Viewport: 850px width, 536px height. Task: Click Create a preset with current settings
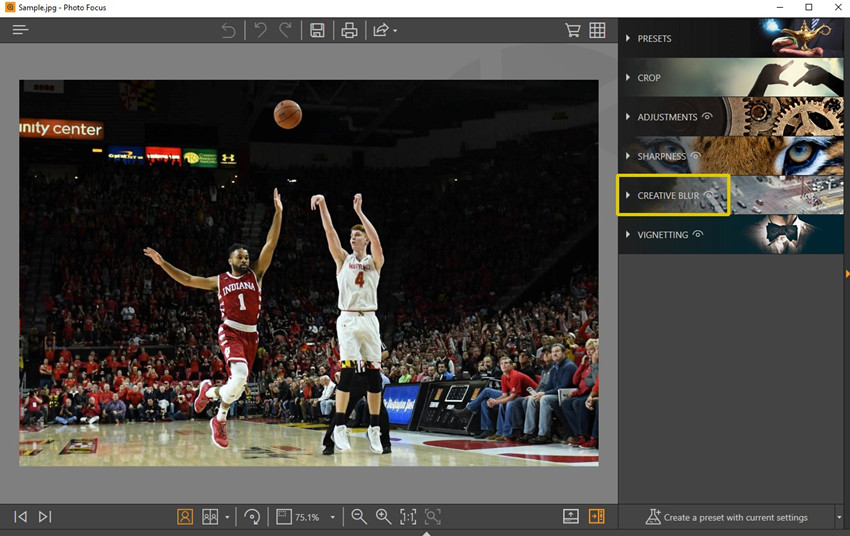click(x=726, y=517)
